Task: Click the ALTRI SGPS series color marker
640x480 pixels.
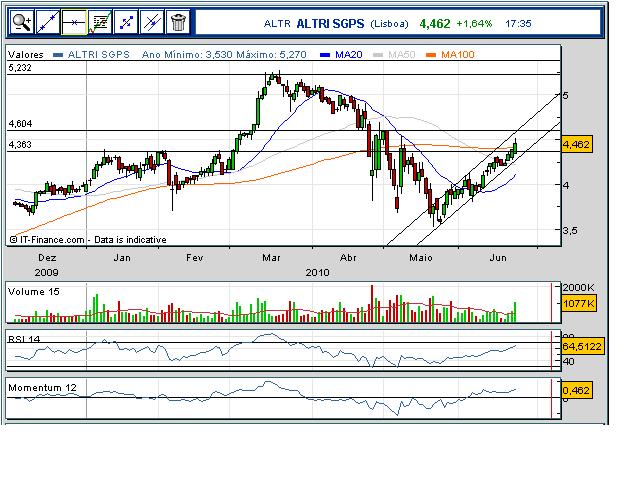Action: tap(58, 55)
